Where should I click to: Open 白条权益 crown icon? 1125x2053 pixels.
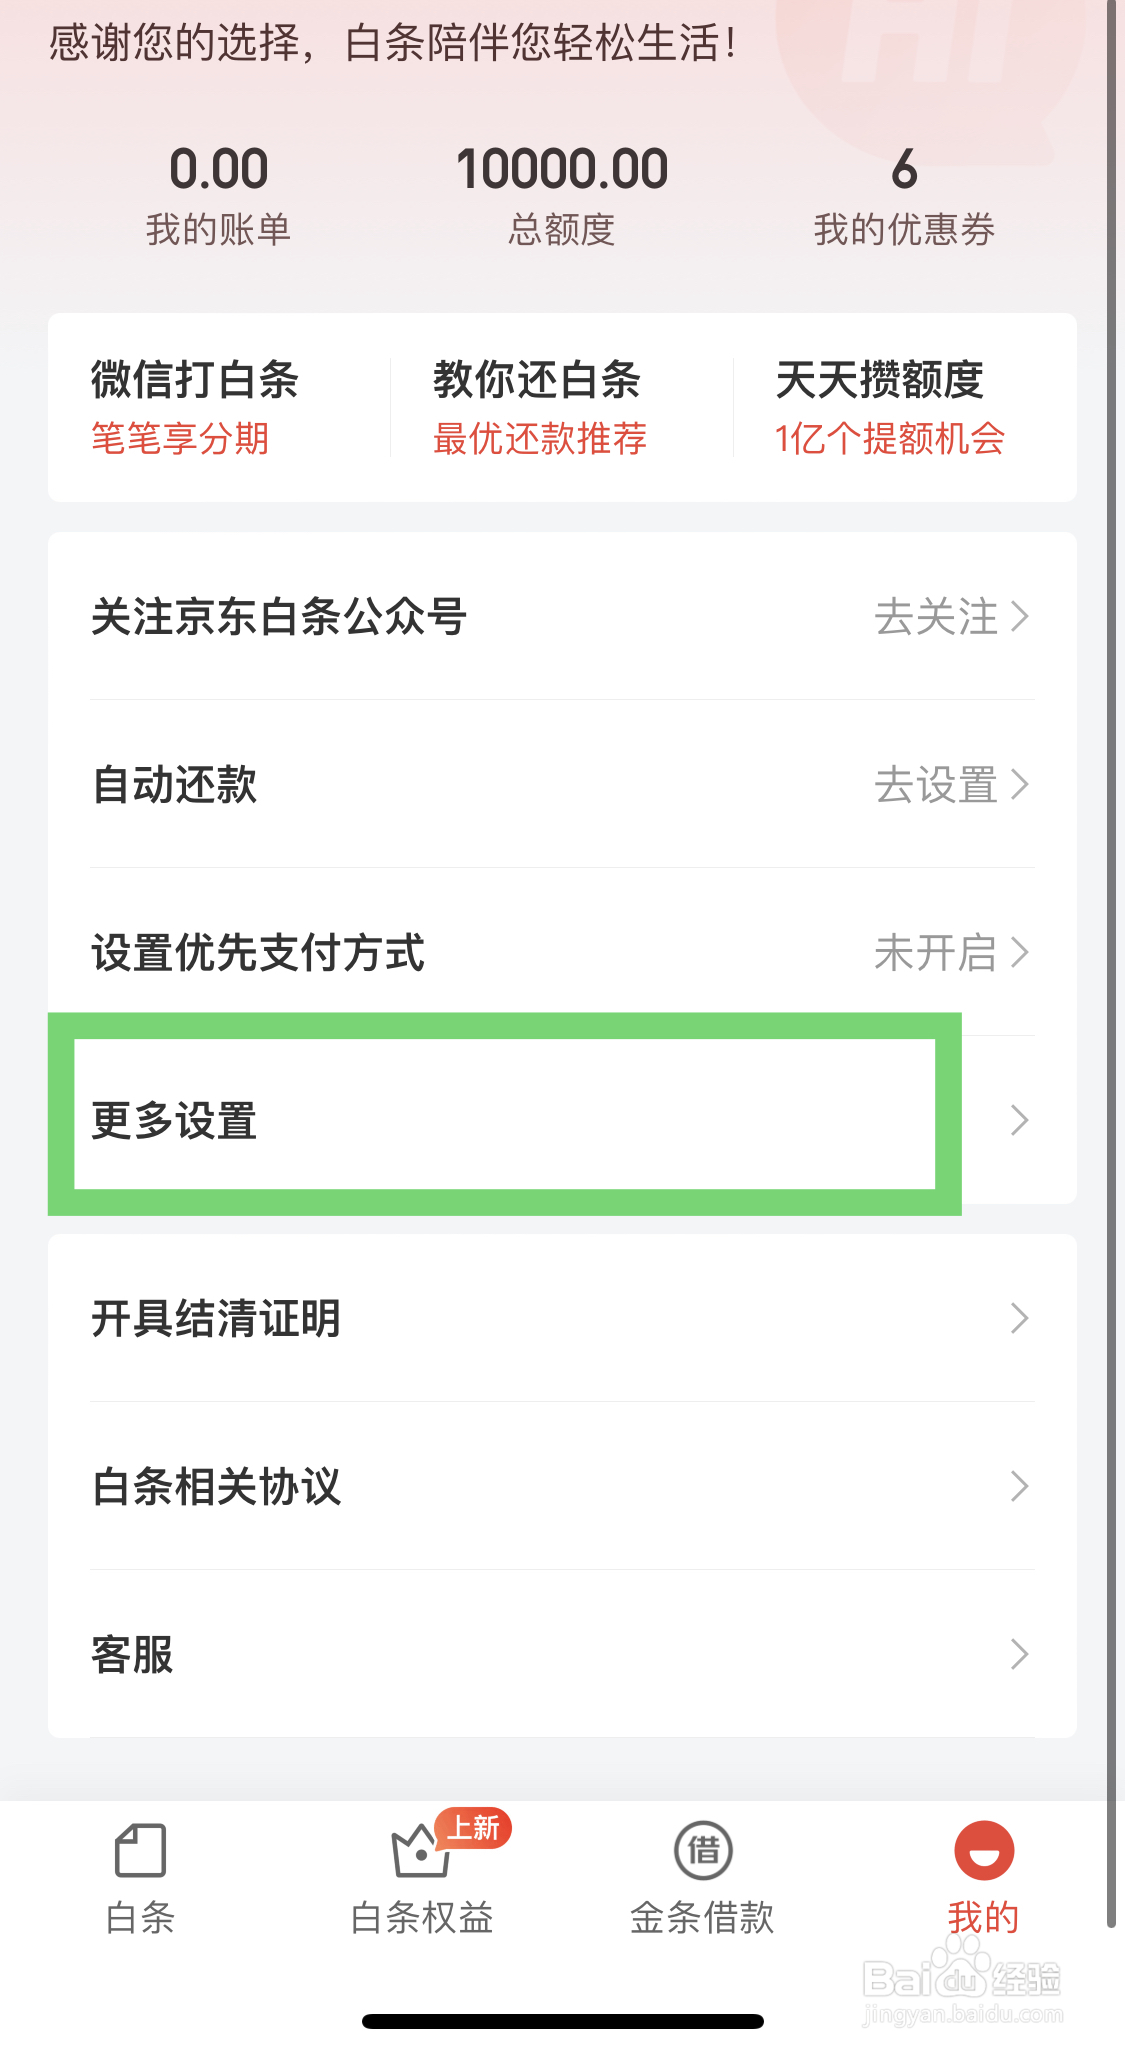420,1852
